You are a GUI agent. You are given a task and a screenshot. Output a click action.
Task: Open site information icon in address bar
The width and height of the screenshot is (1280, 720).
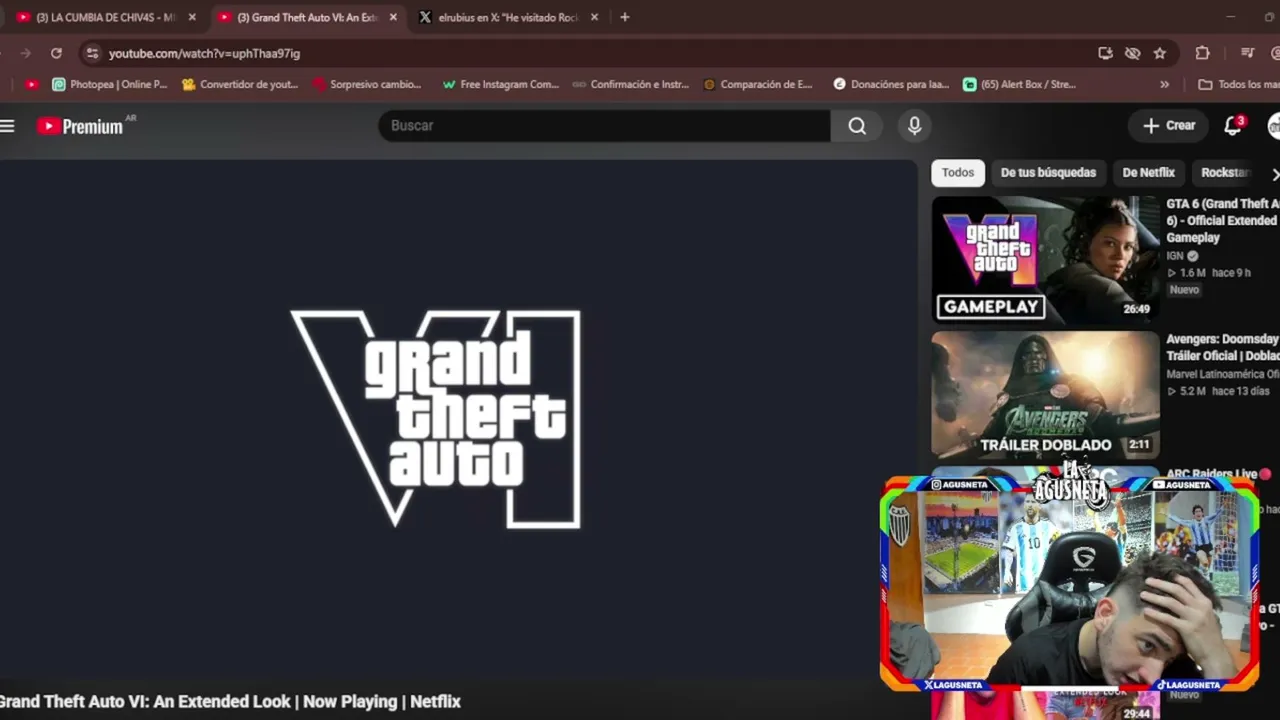(92, 53)
